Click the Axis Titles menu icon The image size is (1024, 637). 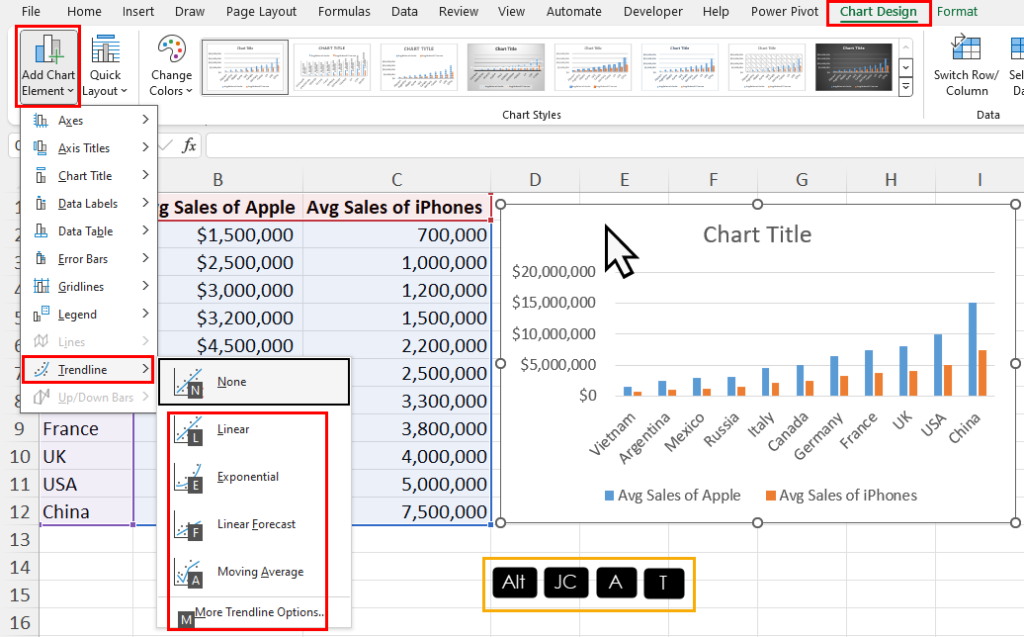coord(40,148)
